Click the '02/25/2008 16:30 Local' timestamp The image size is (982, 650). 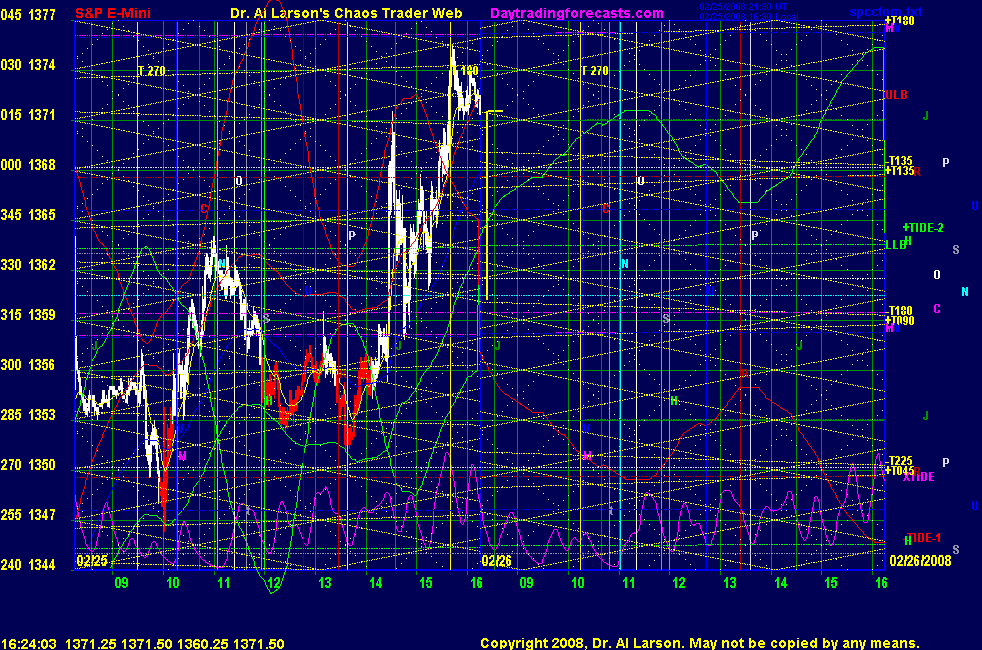[x=749, y=16]
